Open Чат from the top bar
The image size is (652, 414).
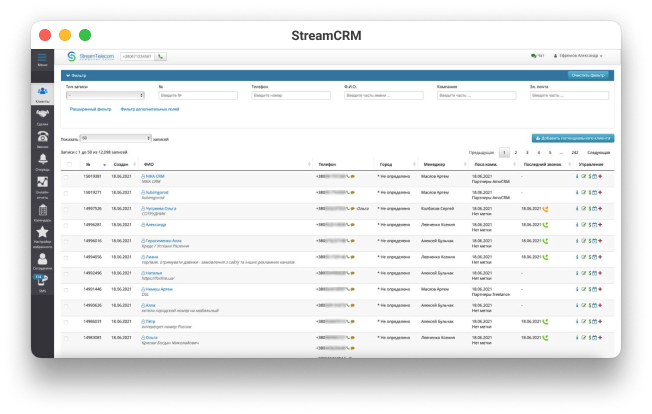point(540,57)
